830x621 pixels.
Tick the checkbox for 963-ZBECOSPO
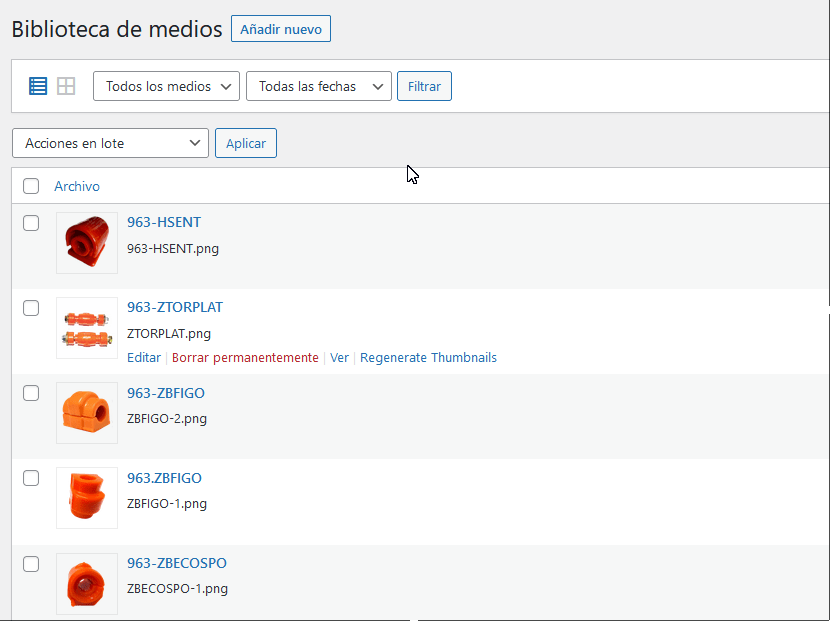[x=31, y=564]
